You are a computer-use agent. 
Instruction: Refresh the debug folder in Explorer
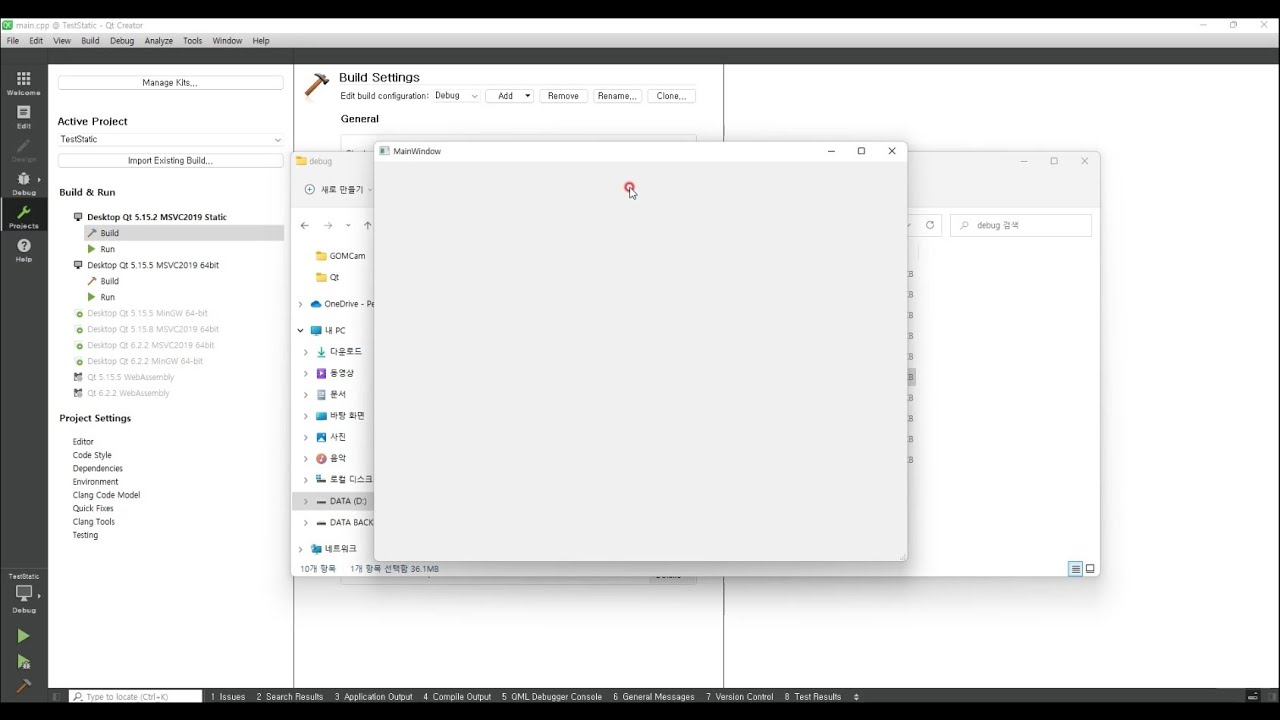(x=930, y=226)
